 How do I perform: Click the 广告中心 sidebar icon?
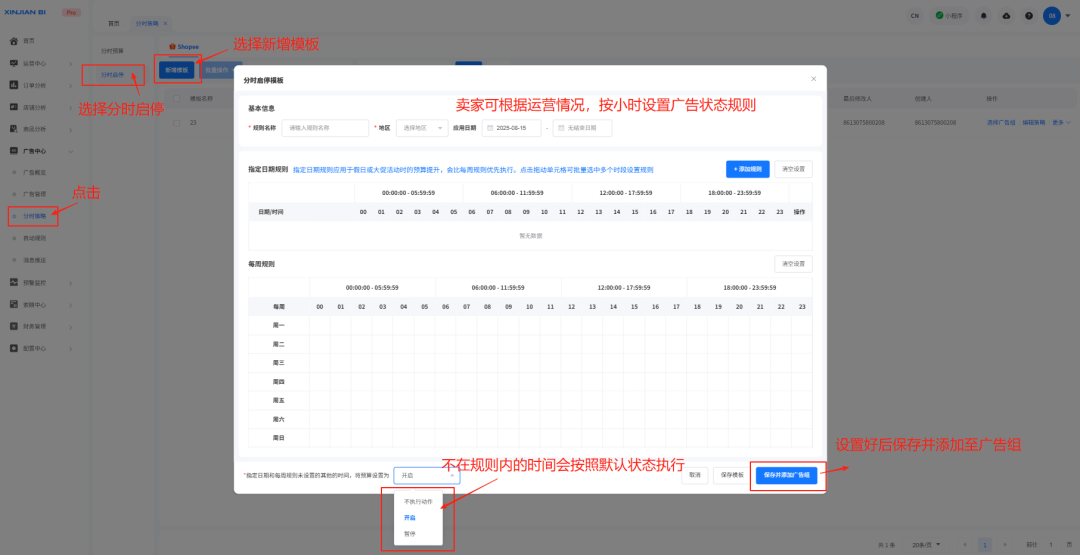tap(14, 151)
